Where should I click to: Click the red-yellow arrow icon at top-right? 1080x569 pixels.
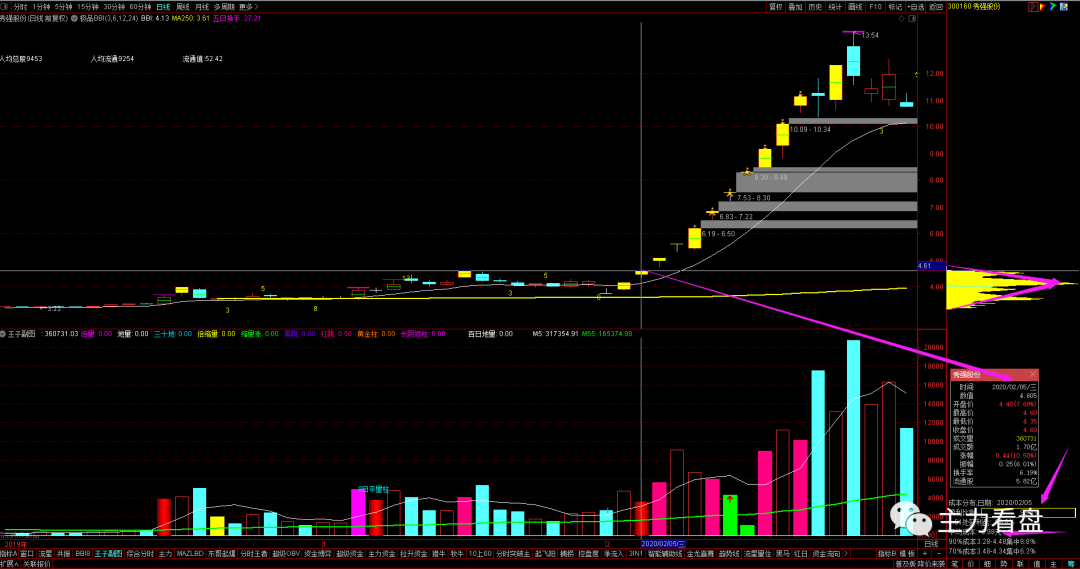tap(1043, 7)
